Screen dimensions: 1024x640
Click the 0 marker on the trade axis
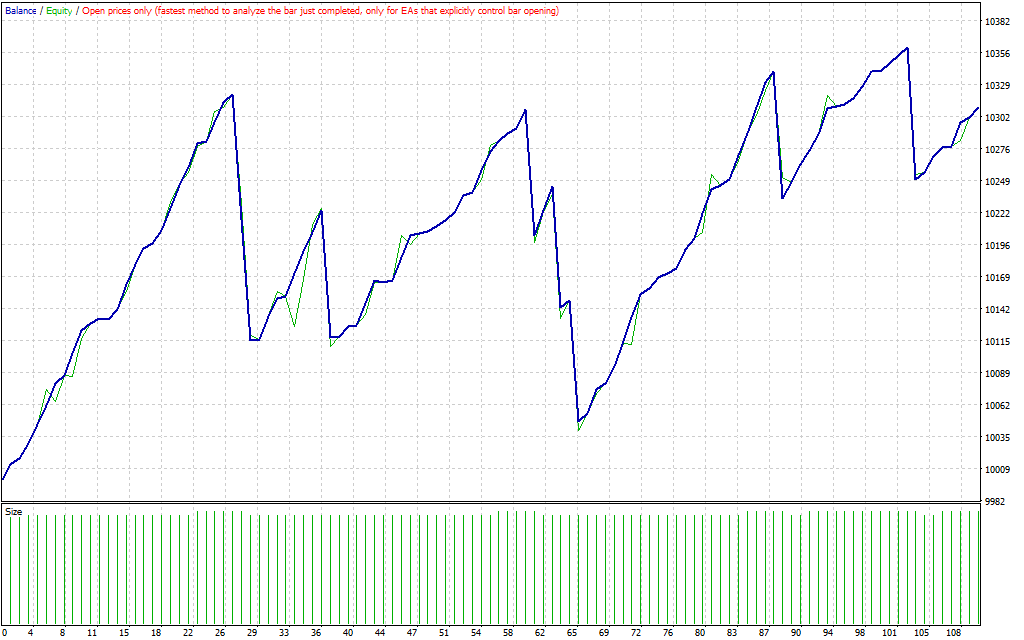4,633
